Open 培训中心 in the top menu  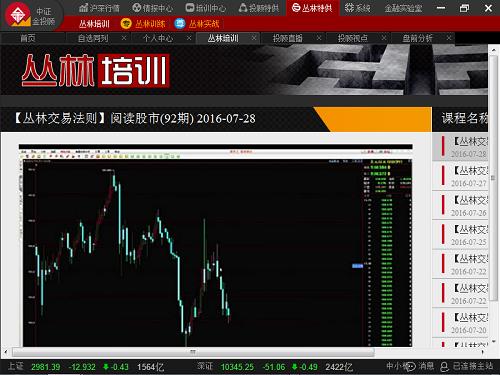tap(205, 8)
